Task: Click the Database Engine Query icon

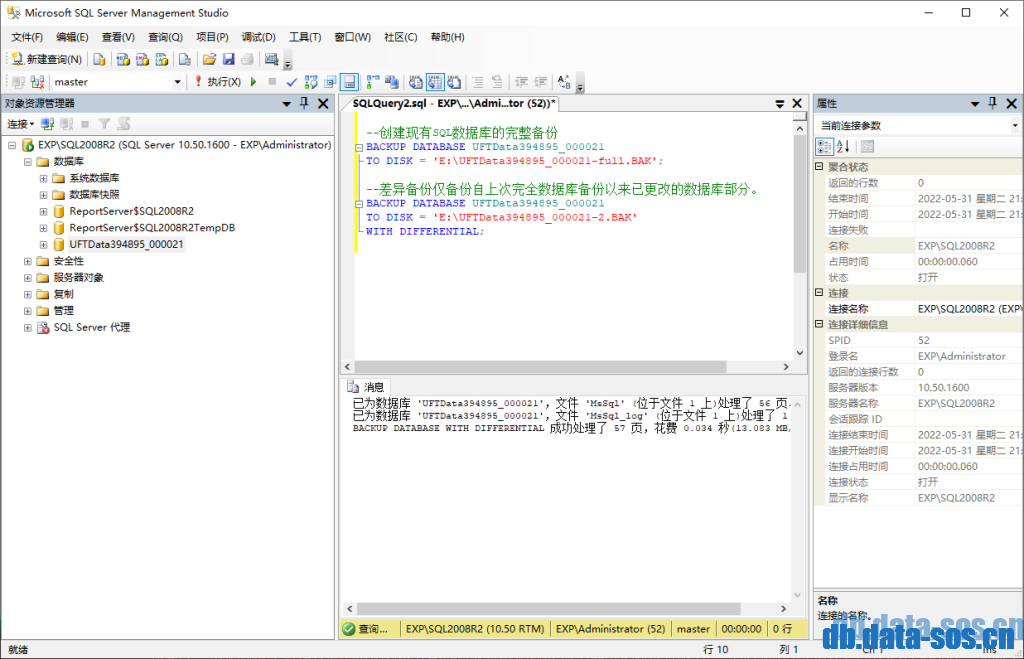Action: (99, 59)
